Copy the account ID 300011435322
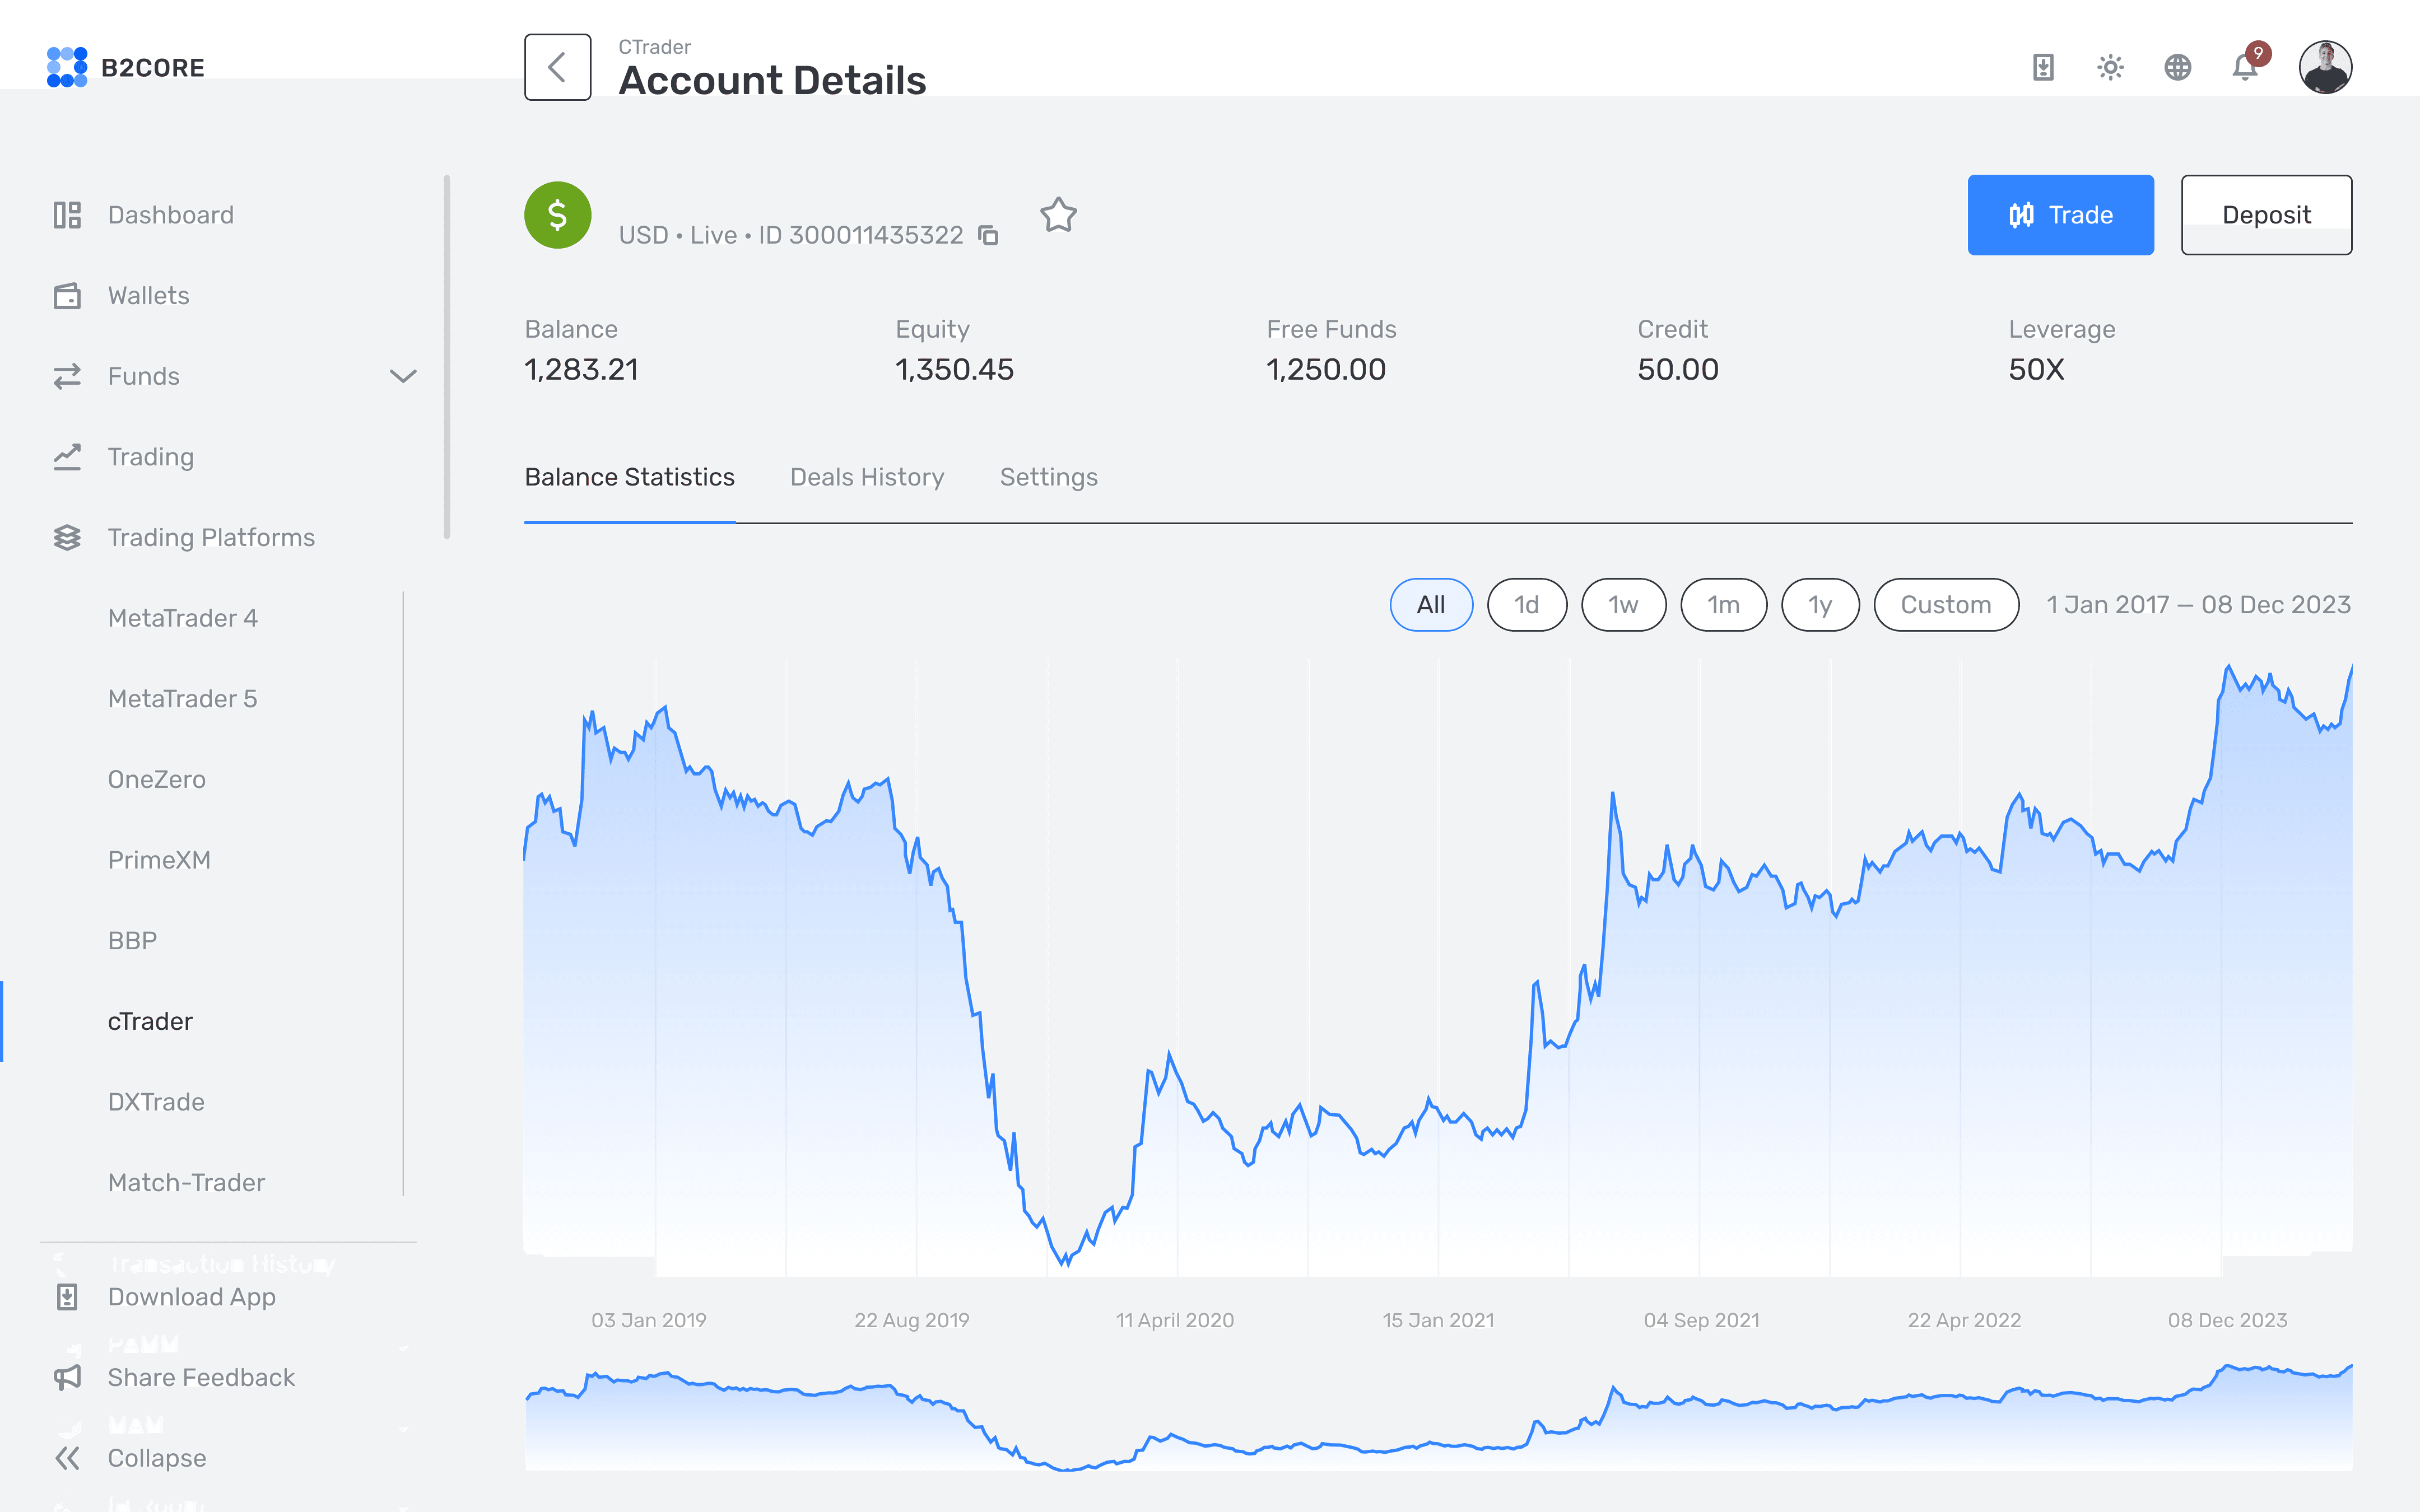2420x1512 pixels. coord(989,236)
